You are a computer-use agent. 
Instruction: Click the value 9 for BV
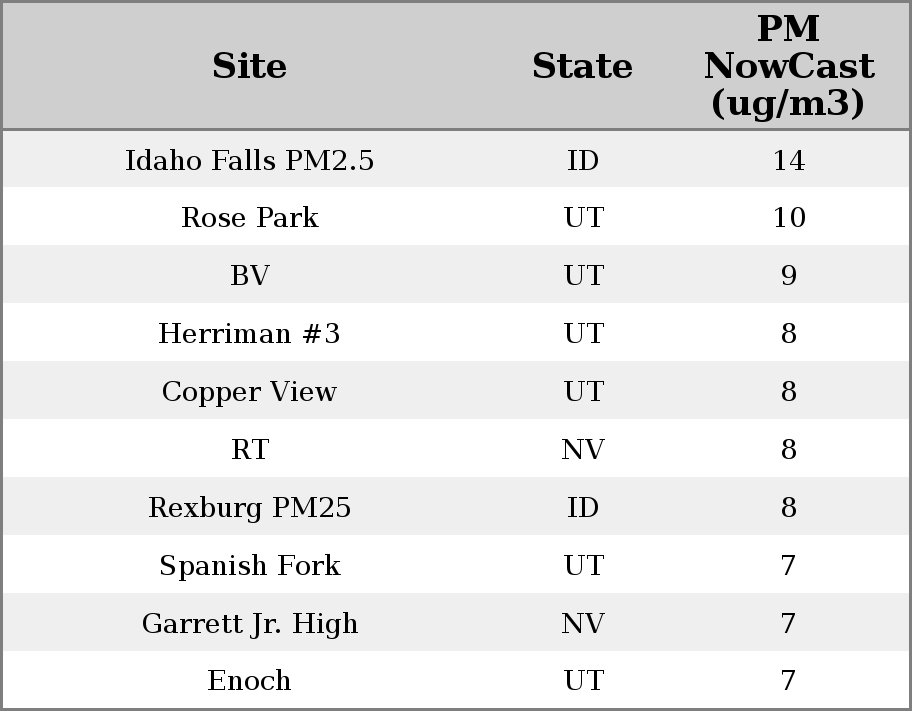click(788, 276)
